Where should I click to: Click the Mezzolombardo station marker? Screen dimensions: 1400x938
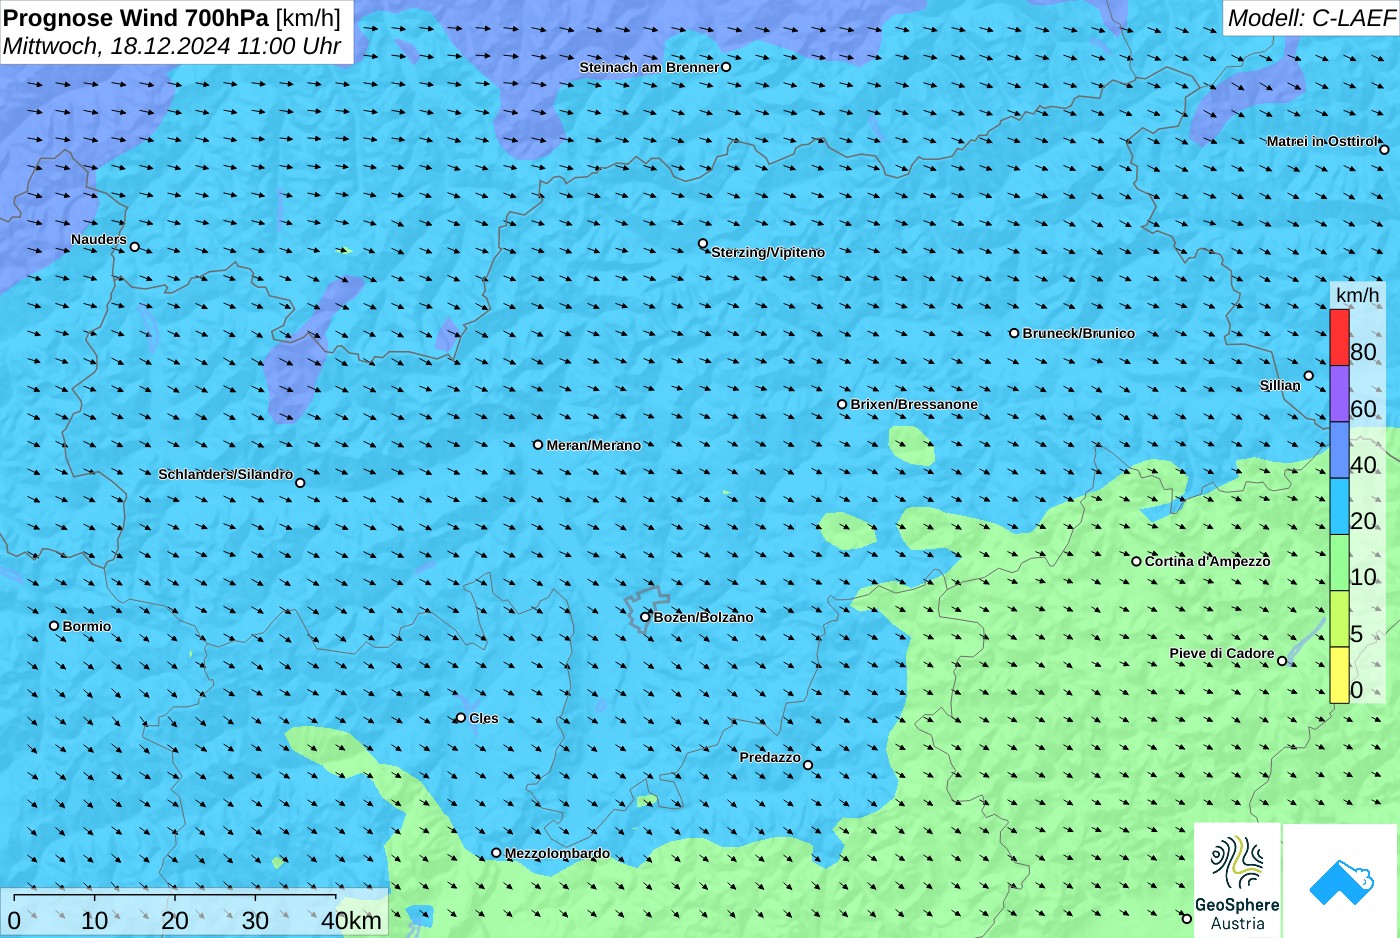click(x=496, y=853)
